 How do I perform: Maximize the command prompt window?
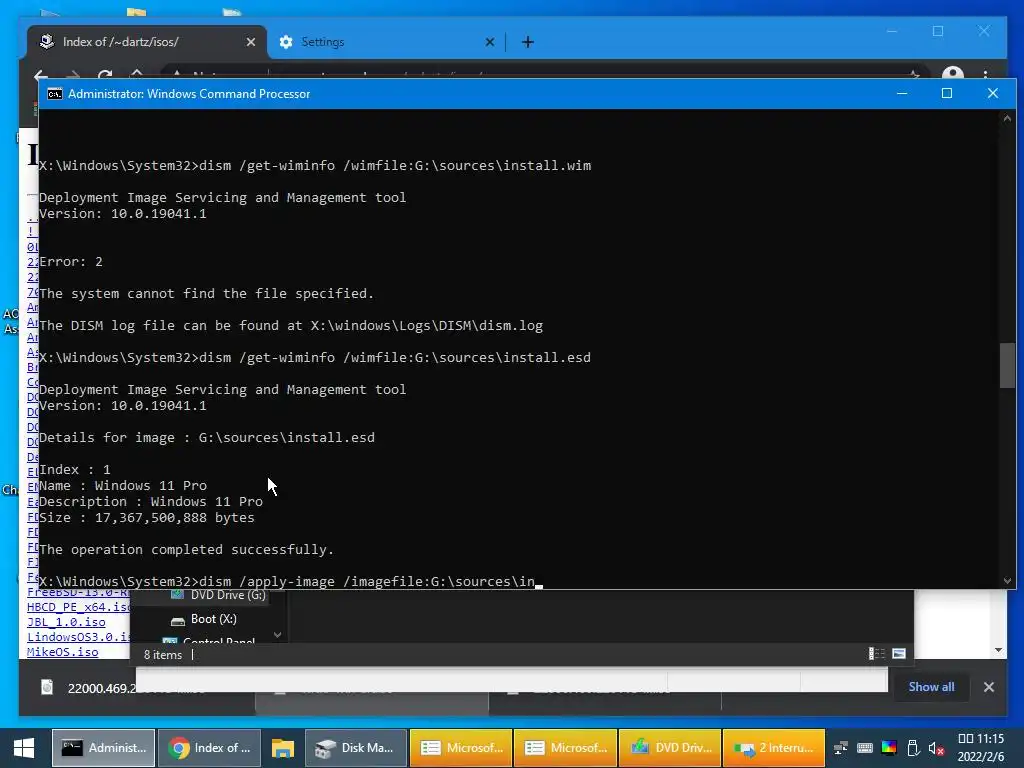click(x=946, y=93)
